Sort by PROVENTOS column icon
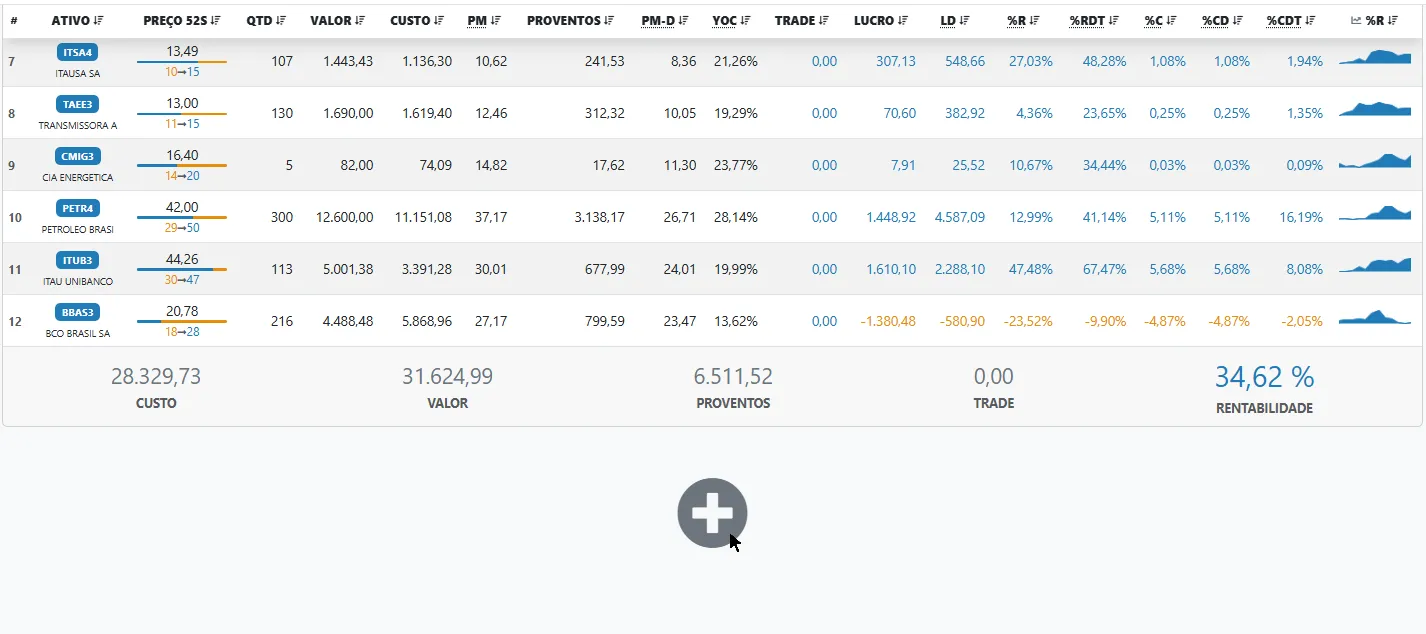 tap(609, 20)
